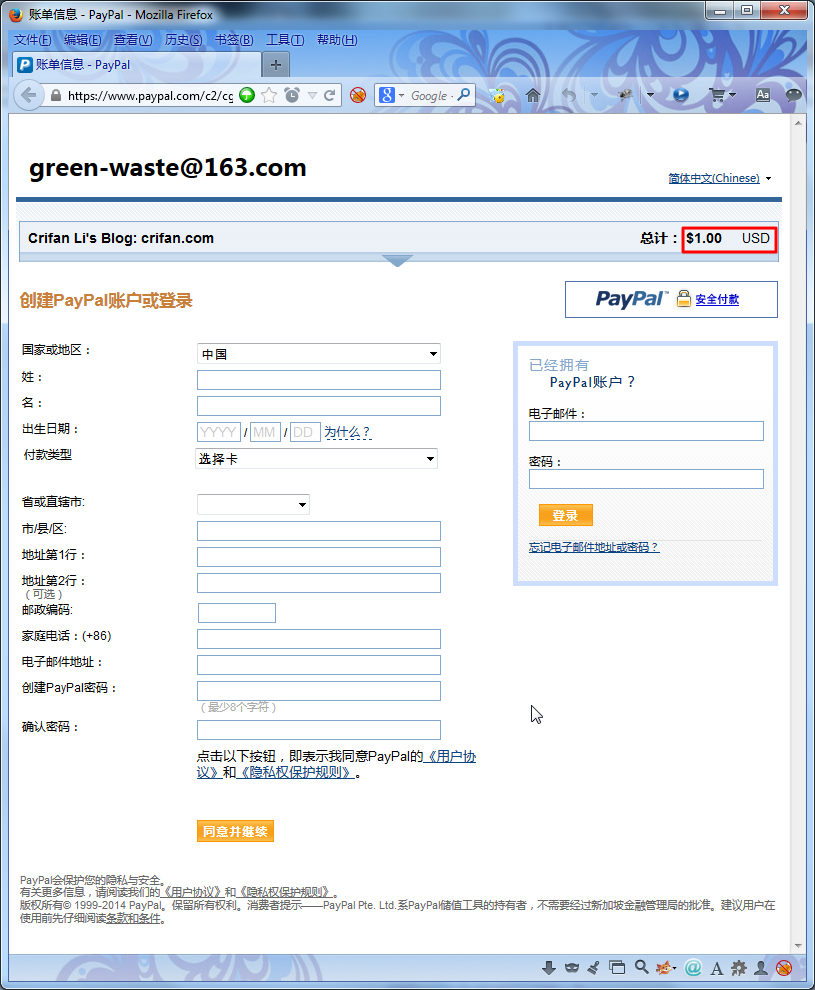Open the undo arrow's dropdown

pyautogui.click(x=594, y=95)
